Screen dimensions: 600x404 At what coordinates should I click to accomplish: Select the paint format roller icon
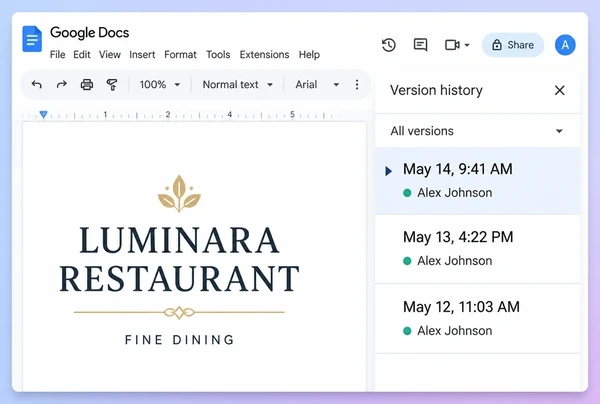coord(112,84)
